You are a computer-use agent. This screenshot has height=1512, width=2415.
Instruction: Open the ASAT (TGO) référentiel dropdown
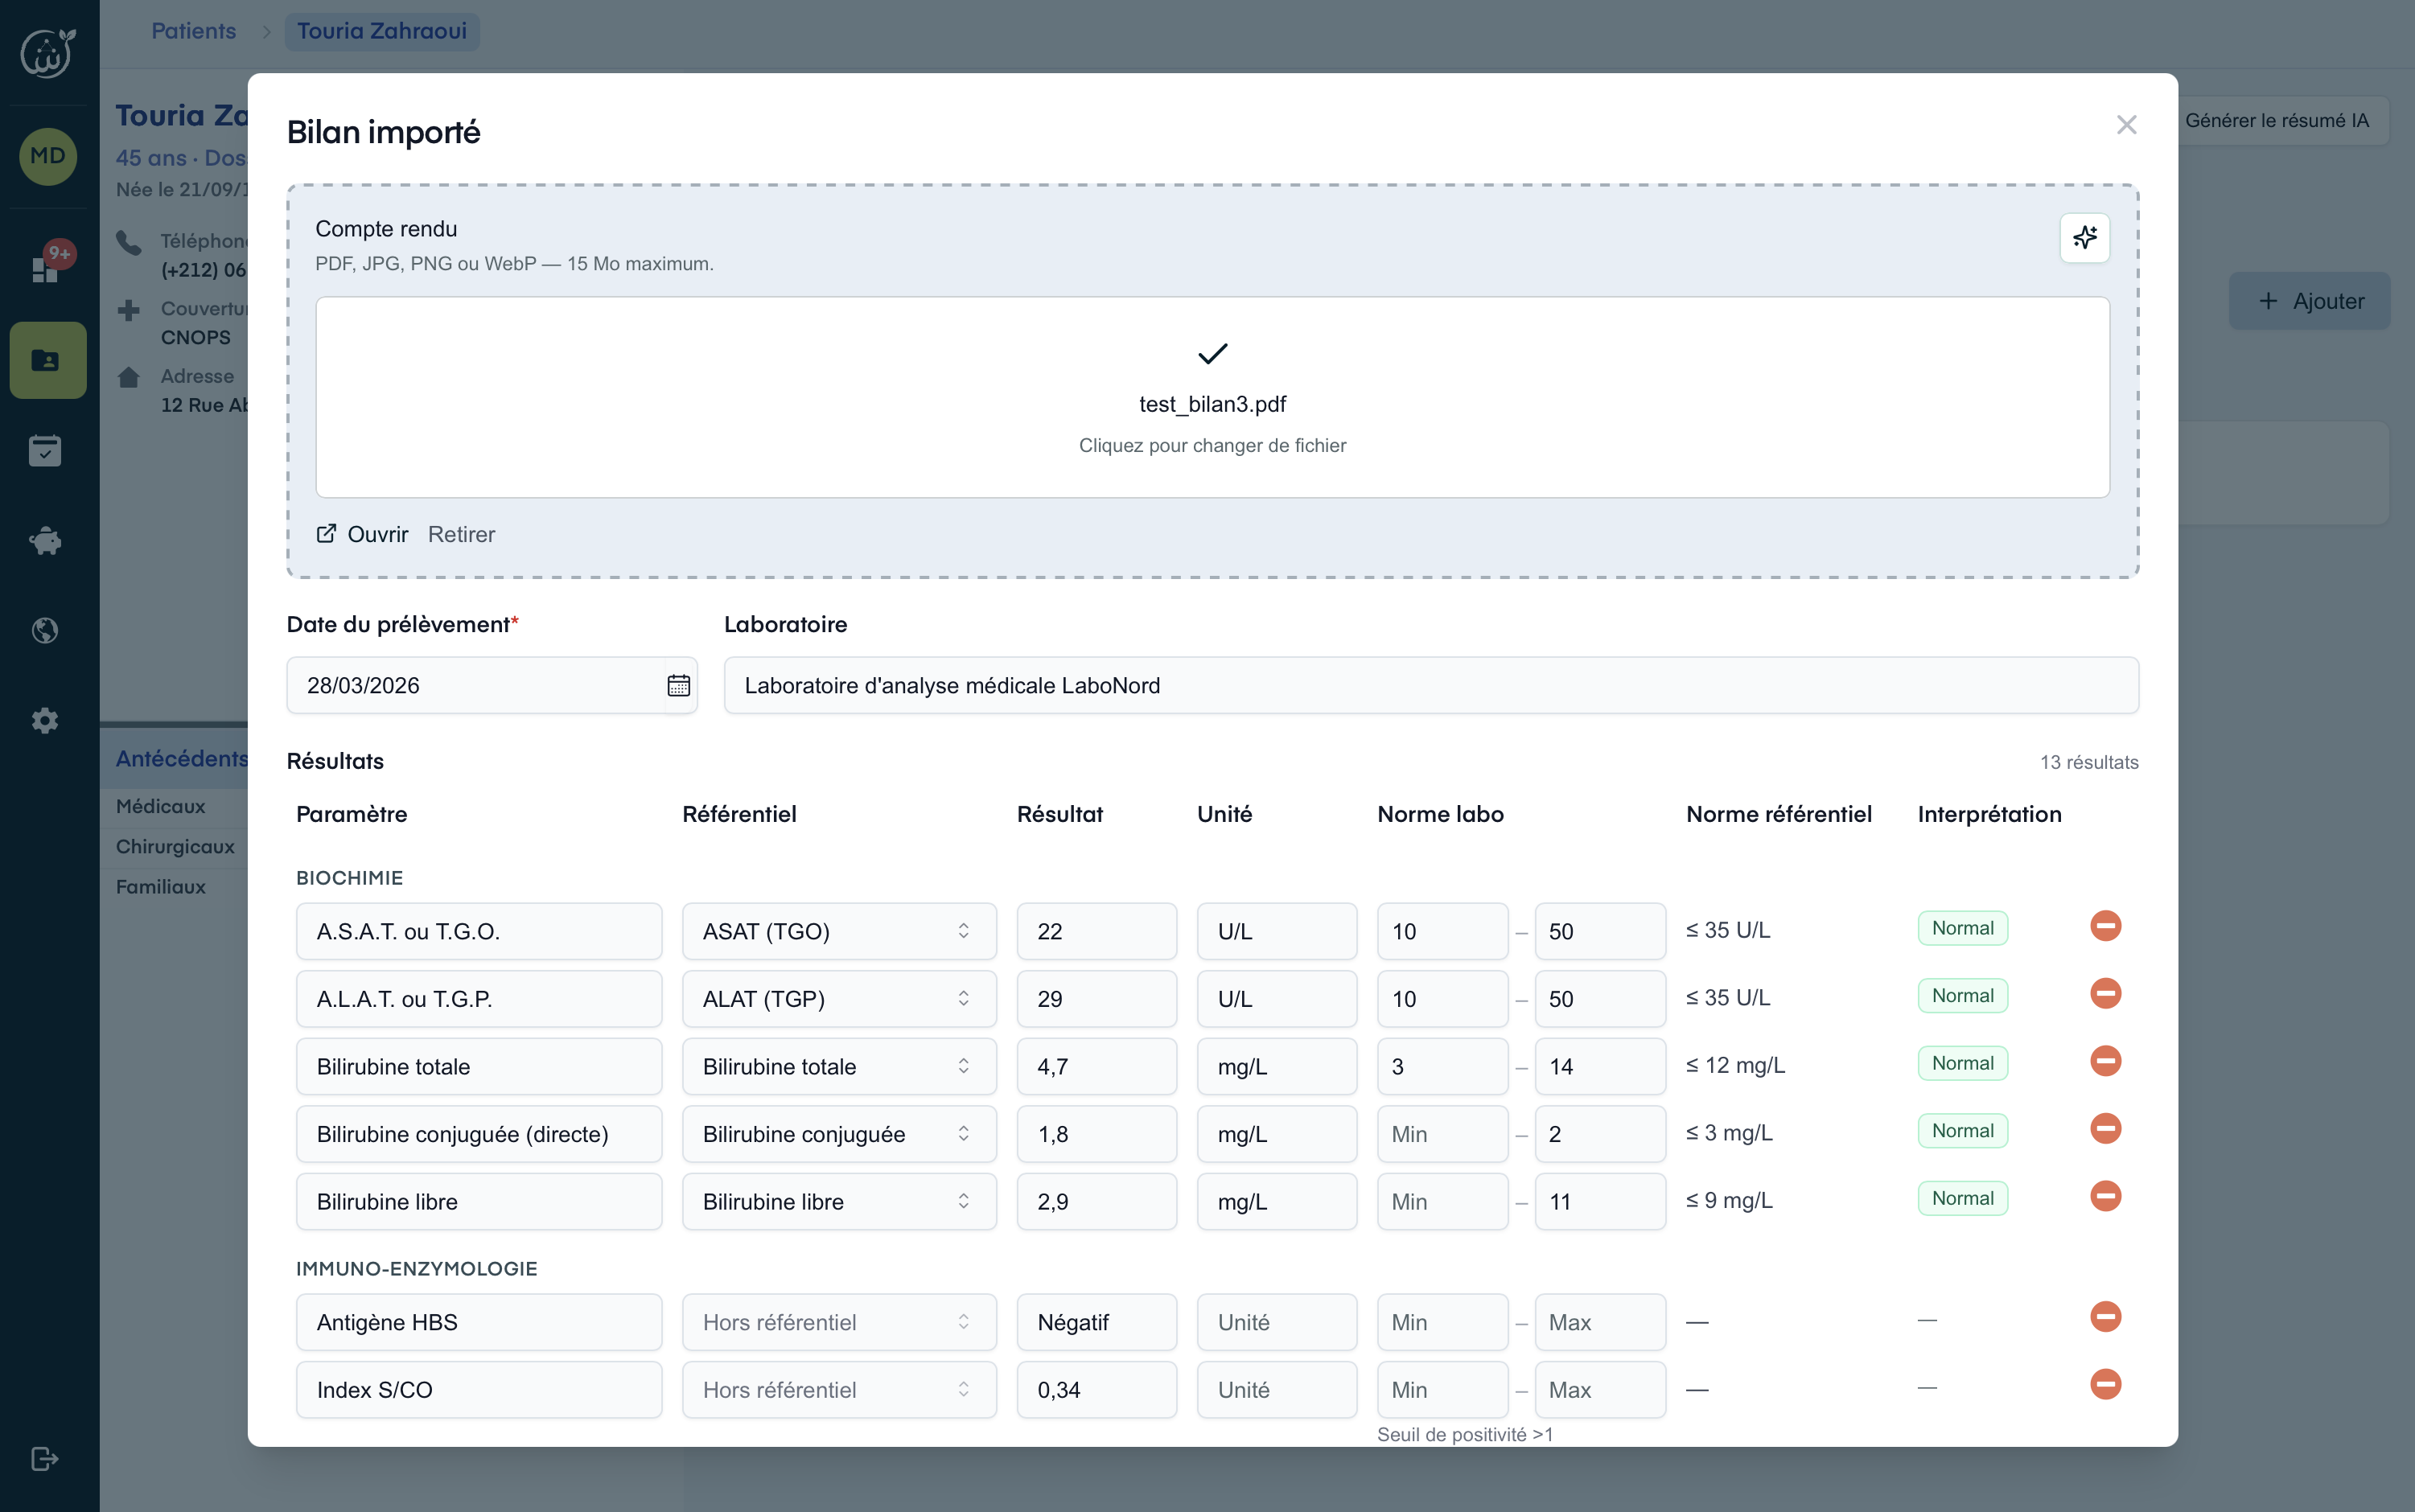839,932
